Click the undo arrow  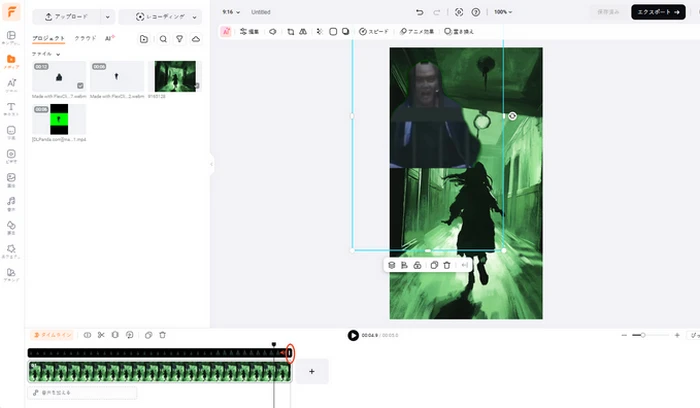(420, 12)
